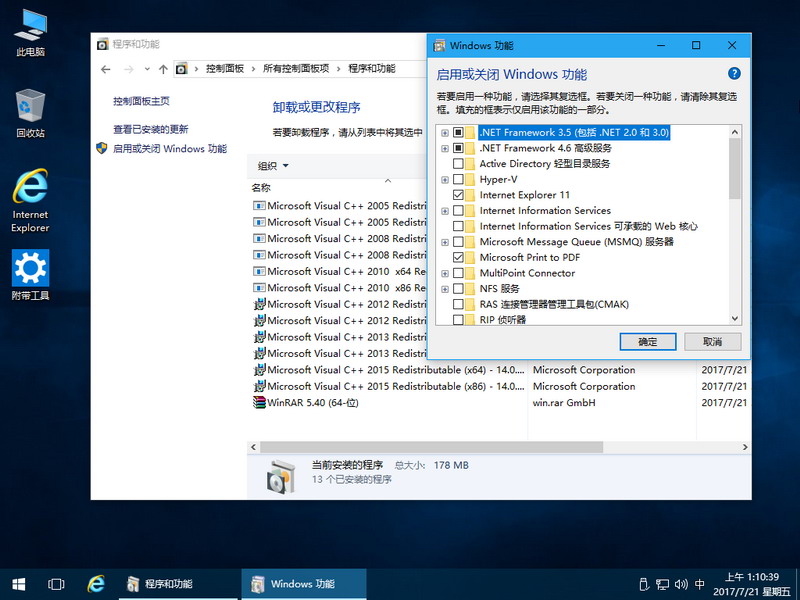
Task: Click the WinRAR 5.40 program icon
Action: [x=259, y=403]
